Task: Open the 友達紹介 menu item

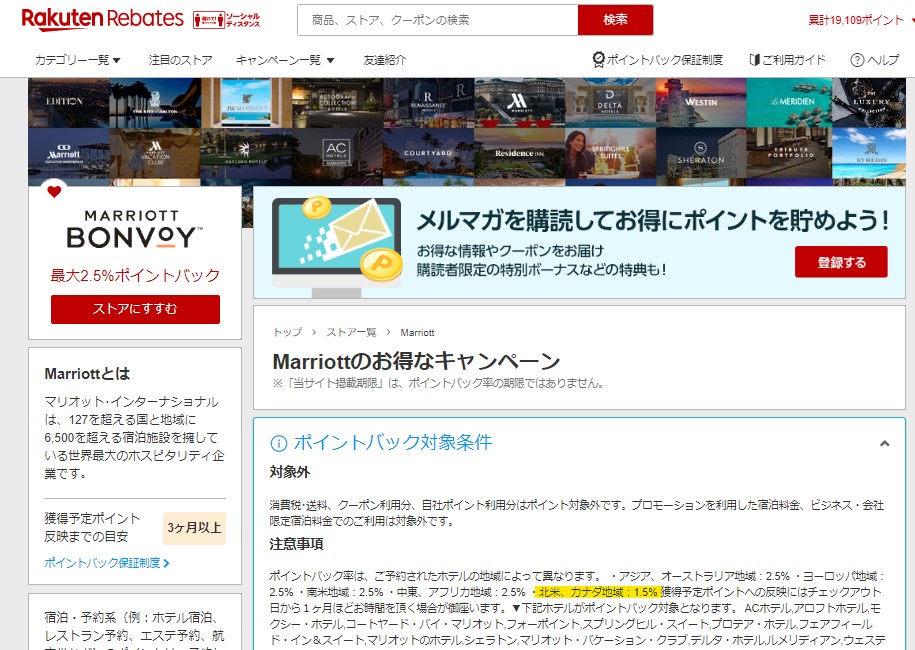Action: 384,60
